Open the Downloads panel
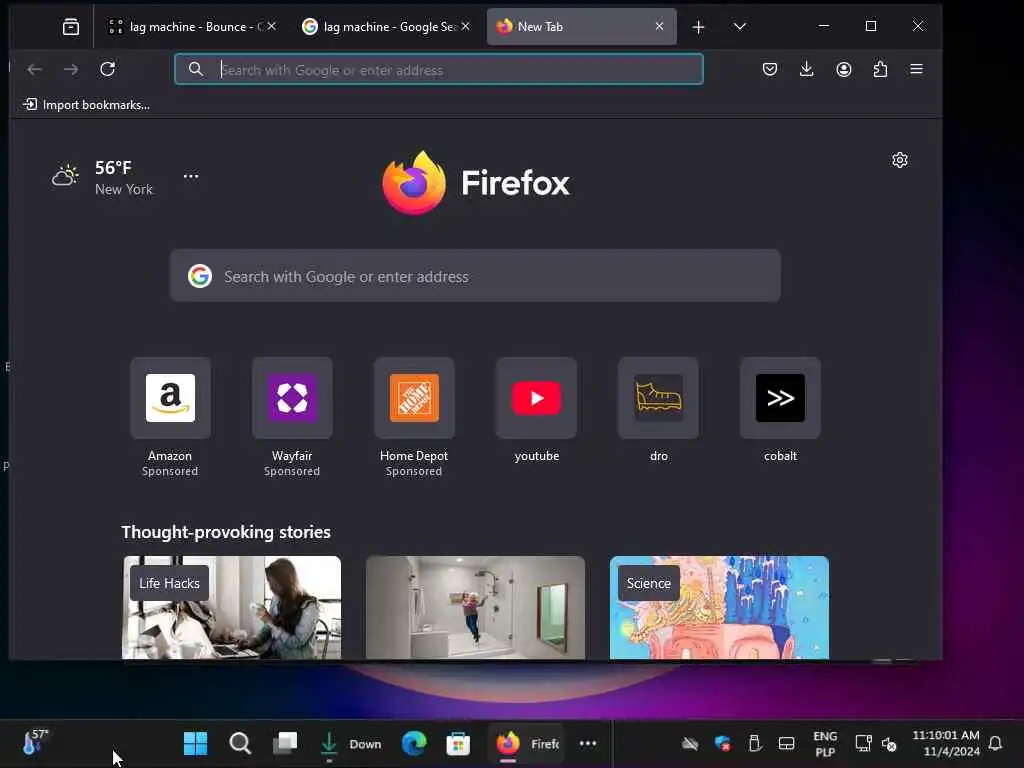 [807, 69]
